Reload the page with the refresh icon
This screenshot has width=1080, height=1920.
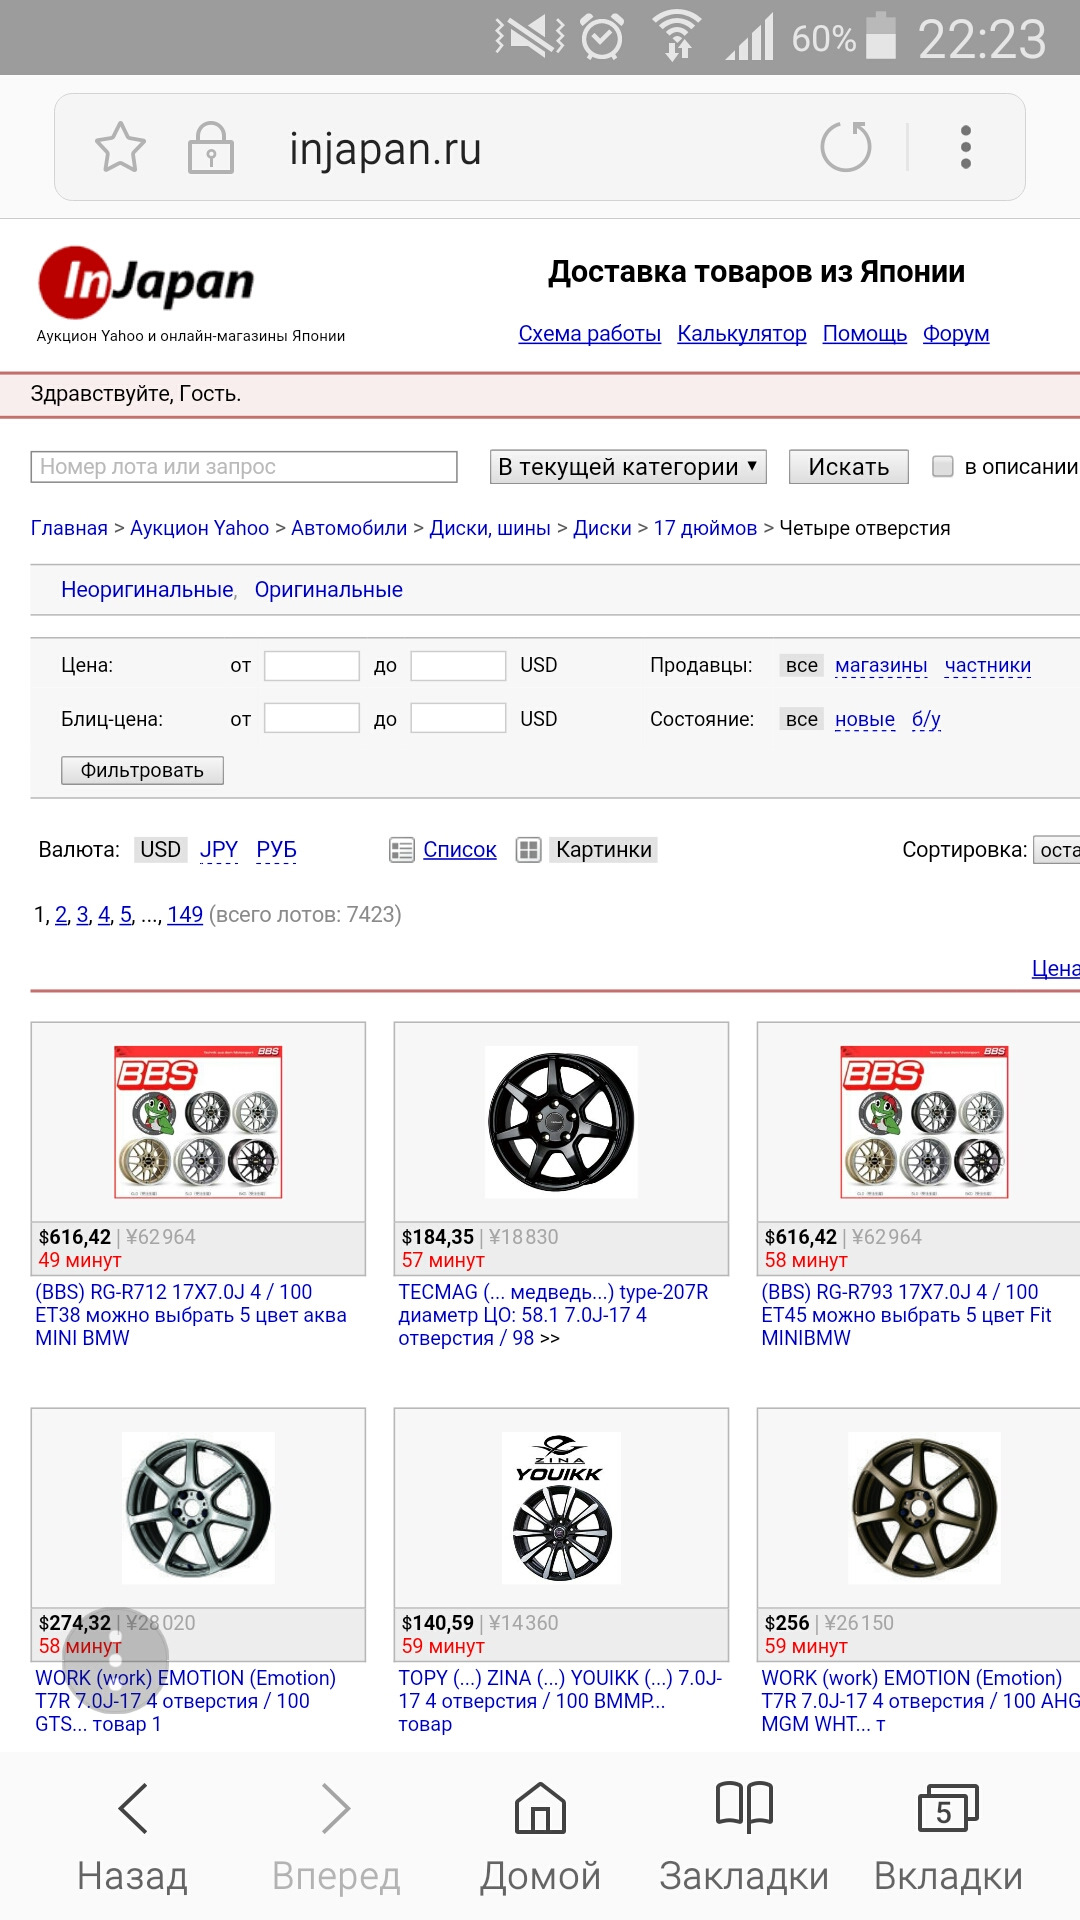[x=846, y=147]
